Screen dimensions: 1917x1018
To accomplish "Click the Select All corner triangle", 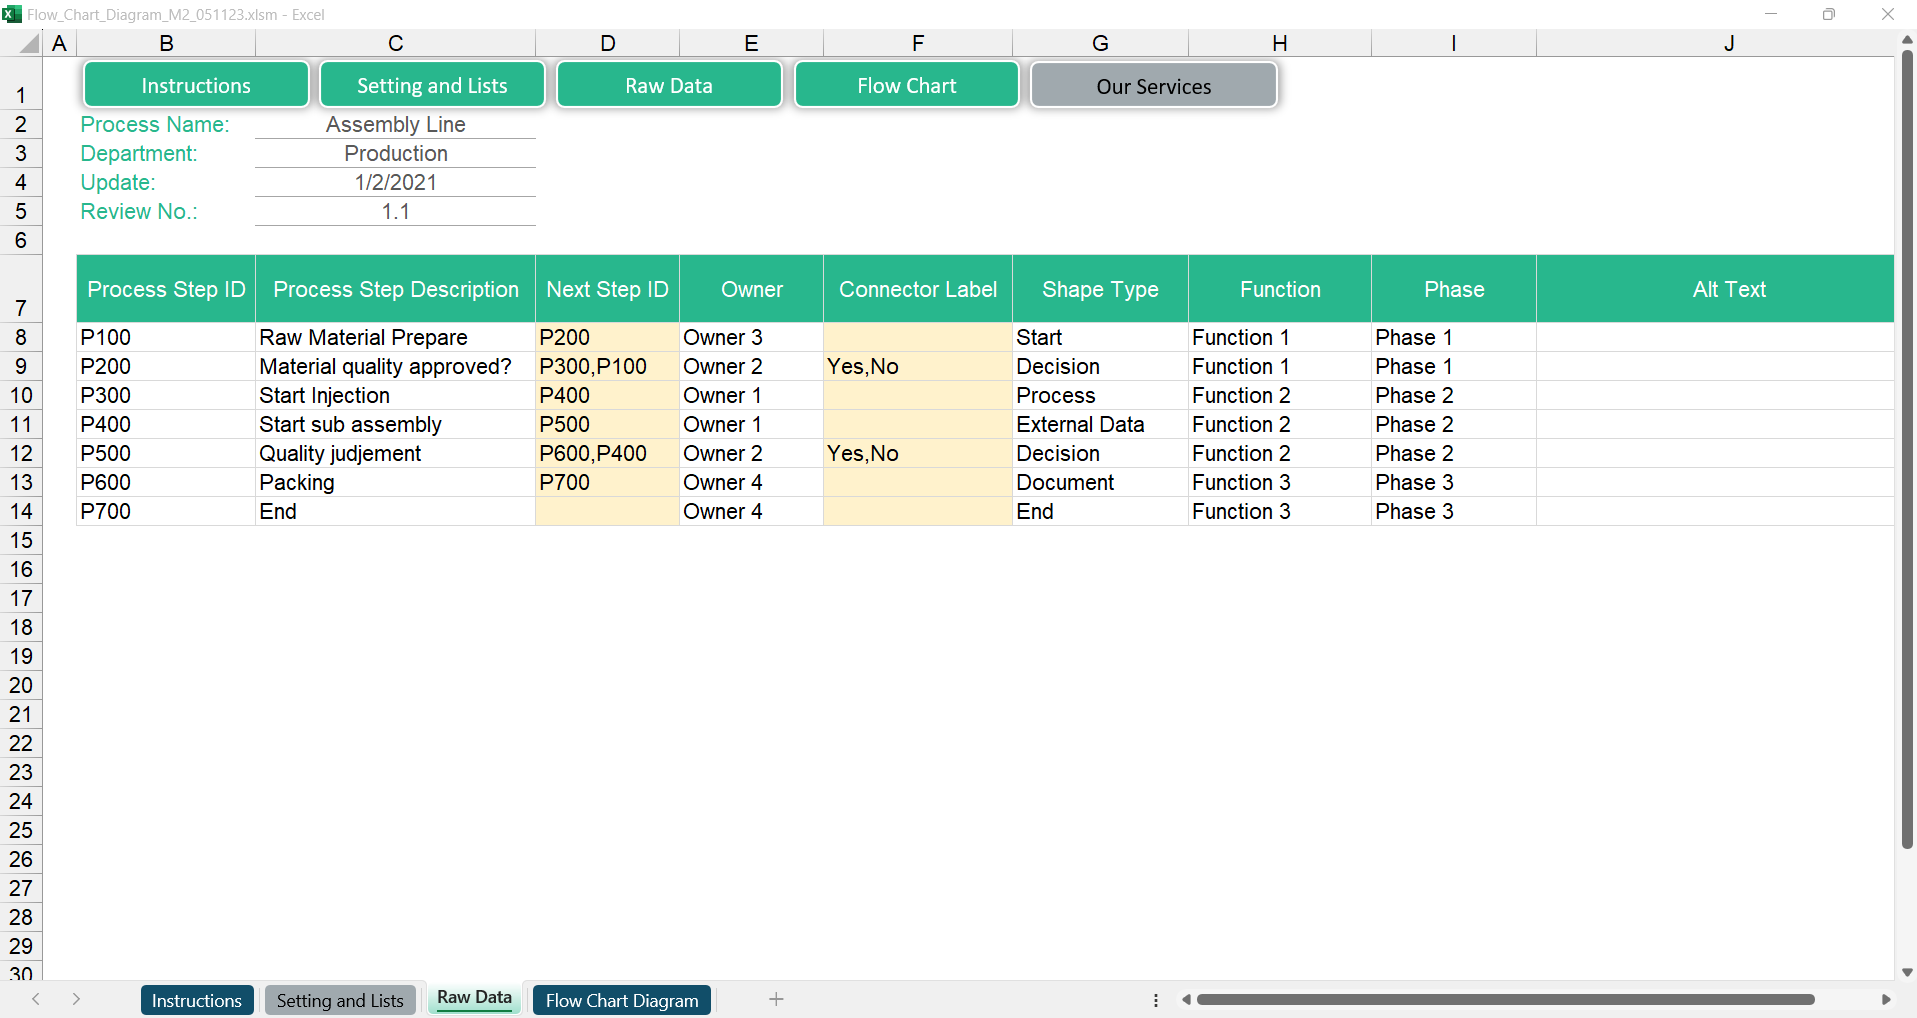I will coord(29,43).
